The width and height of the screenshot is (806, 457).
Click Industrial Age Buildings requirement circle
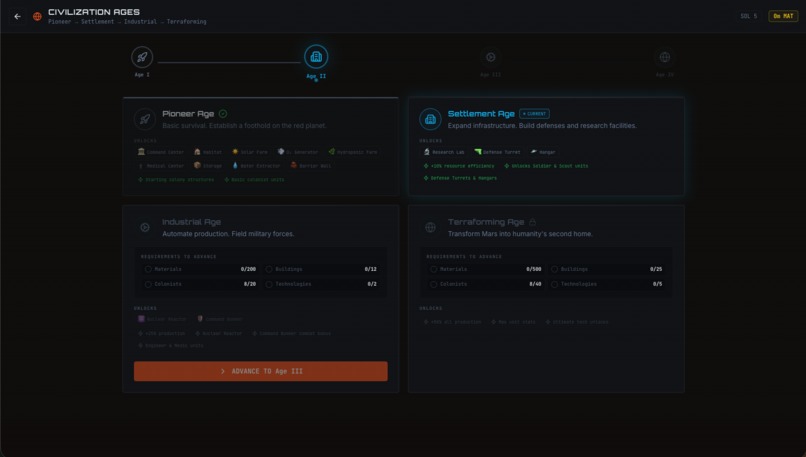269,269
